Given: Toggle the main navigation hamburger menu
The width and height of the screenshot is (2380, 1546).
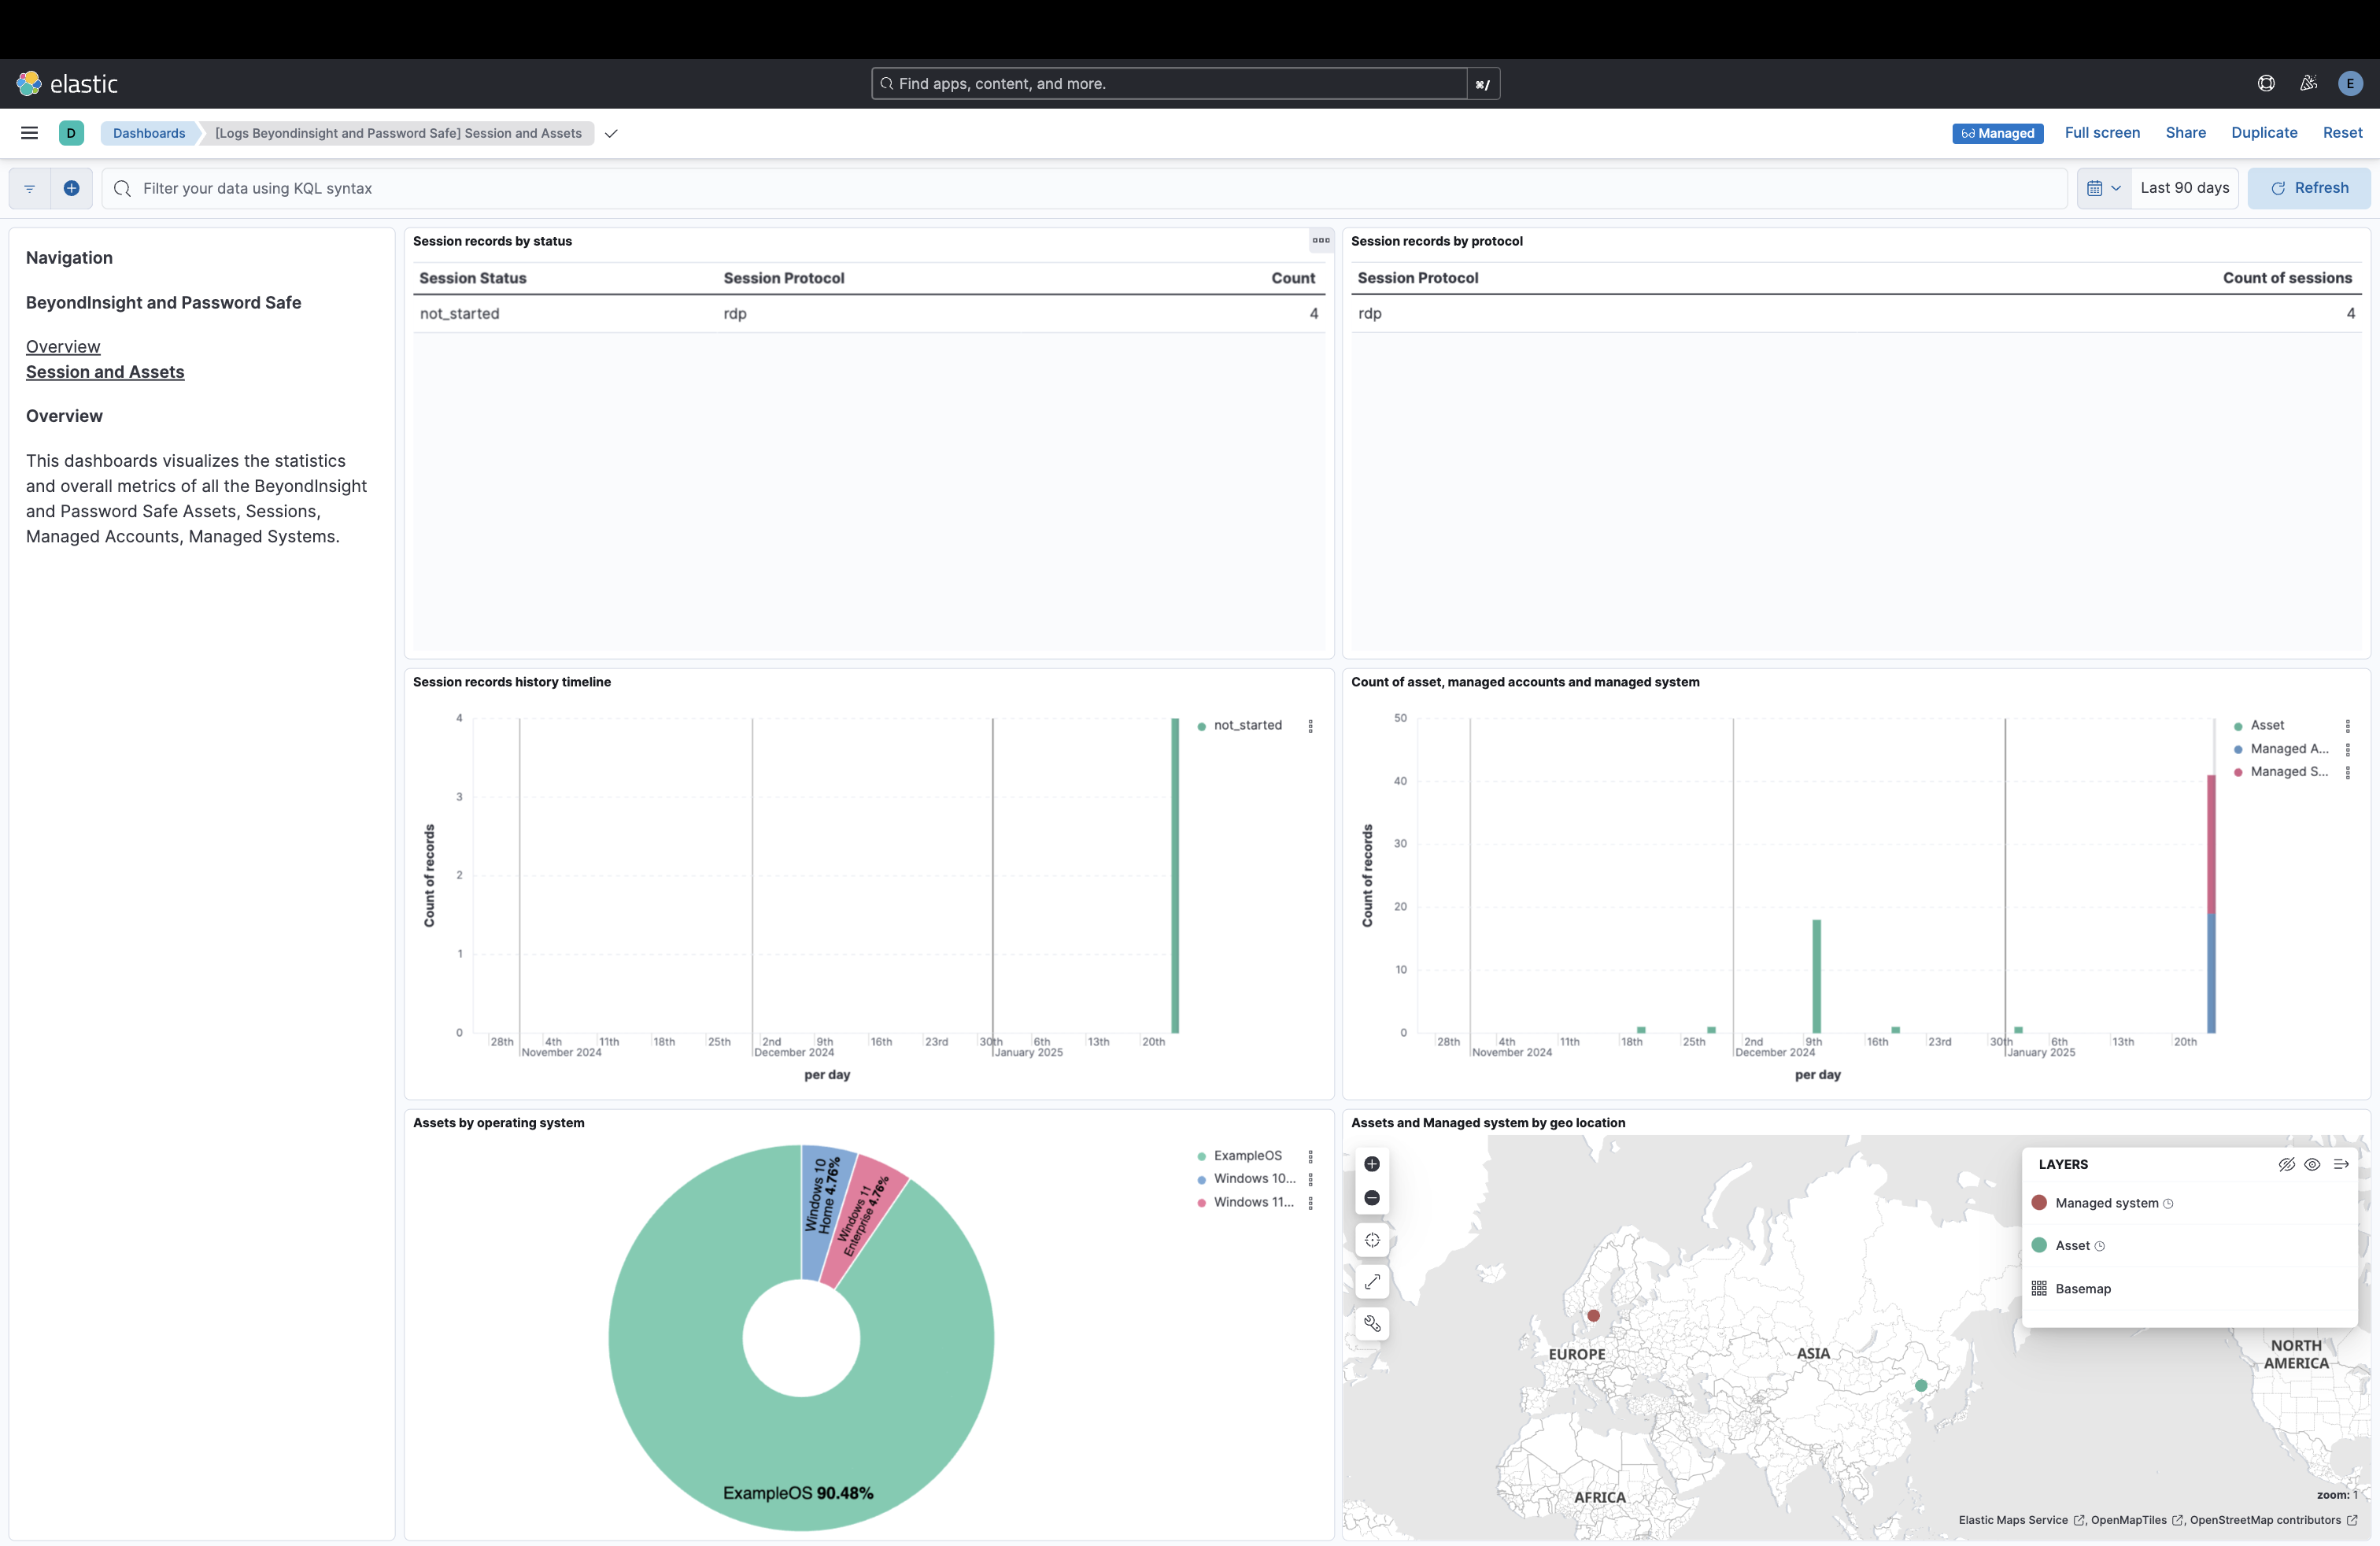Looking at the screenshot, I should (29, 133).
